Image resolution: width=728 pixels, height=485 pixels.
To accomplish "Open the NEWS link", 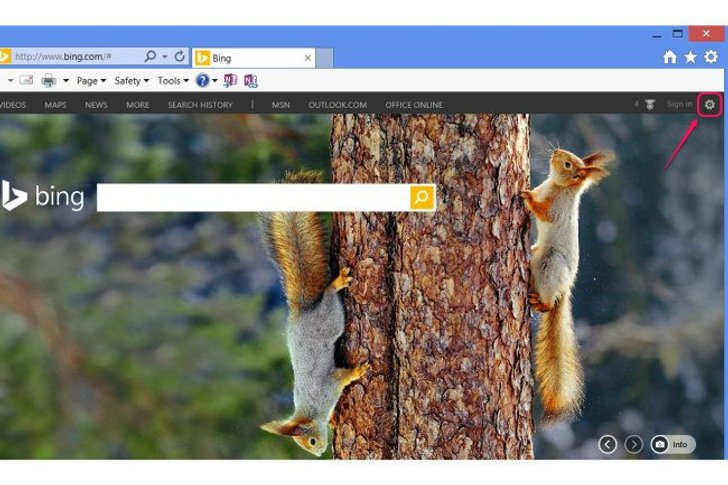I will pos(96,105).
